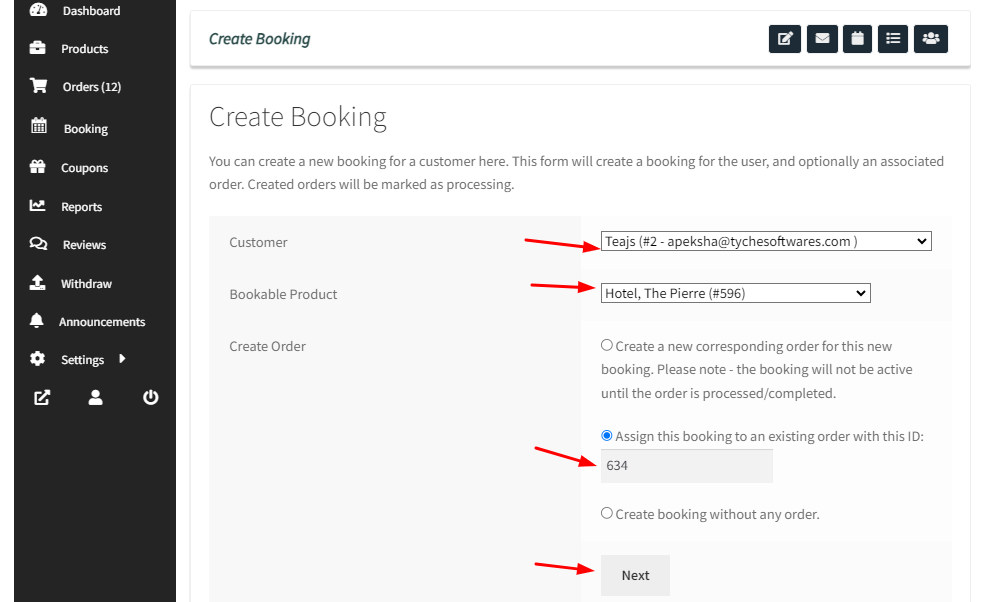Click the italic Create Booking header title
988x602 pixels.
pos(260,39)
